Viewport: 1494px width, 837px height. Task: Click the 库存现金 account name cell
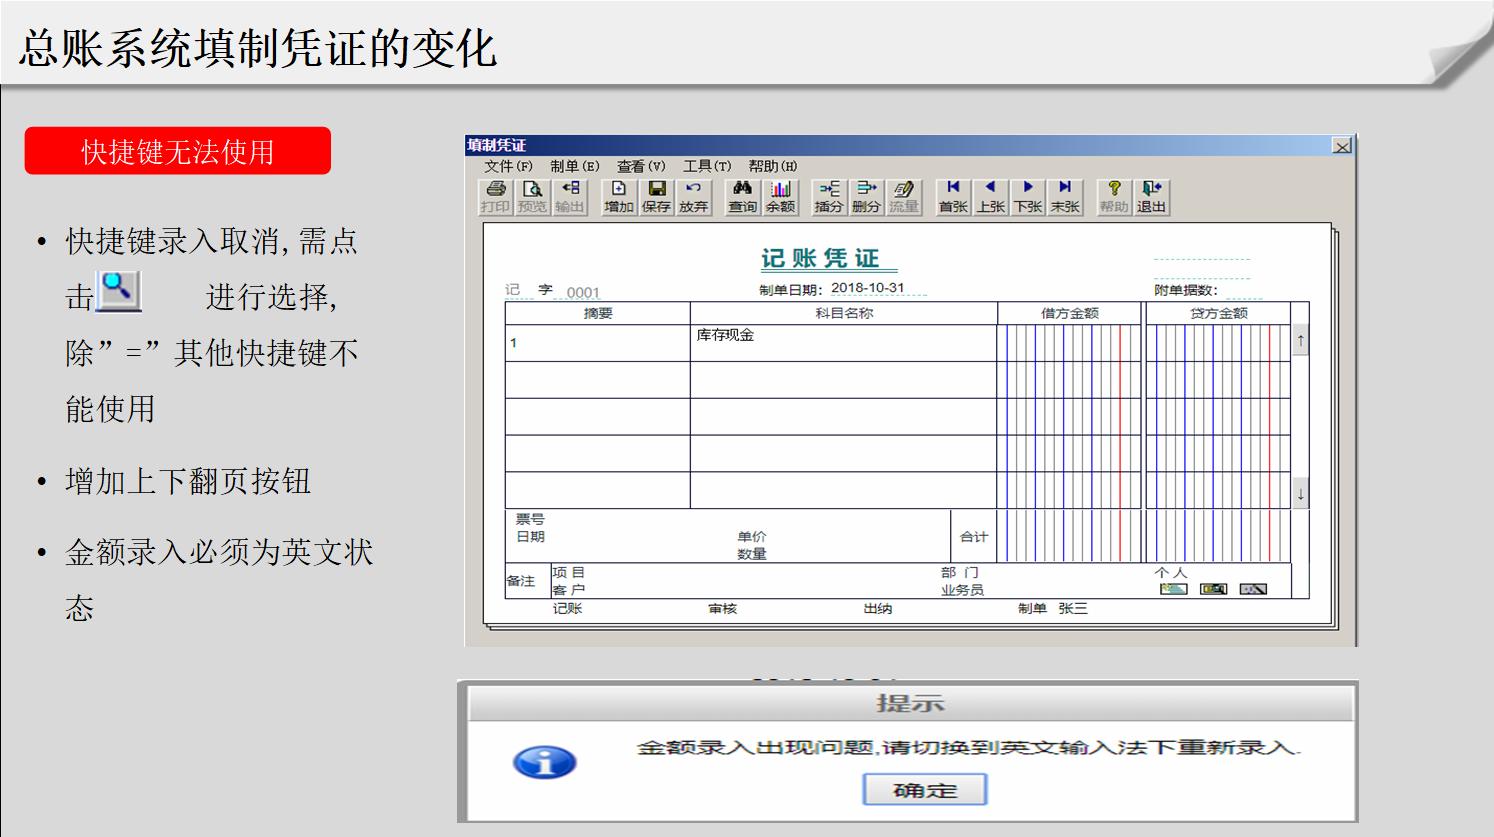click(842, 342)
